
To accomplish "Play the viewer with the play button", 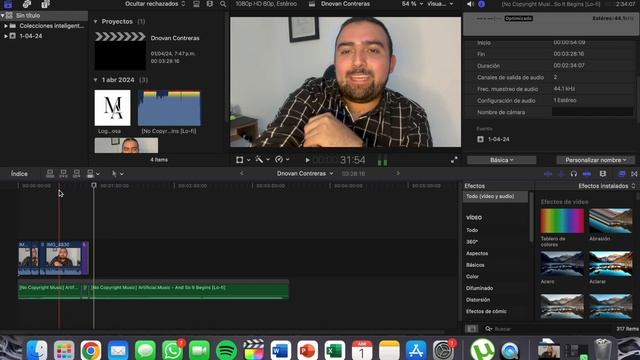I will point(307,160).
